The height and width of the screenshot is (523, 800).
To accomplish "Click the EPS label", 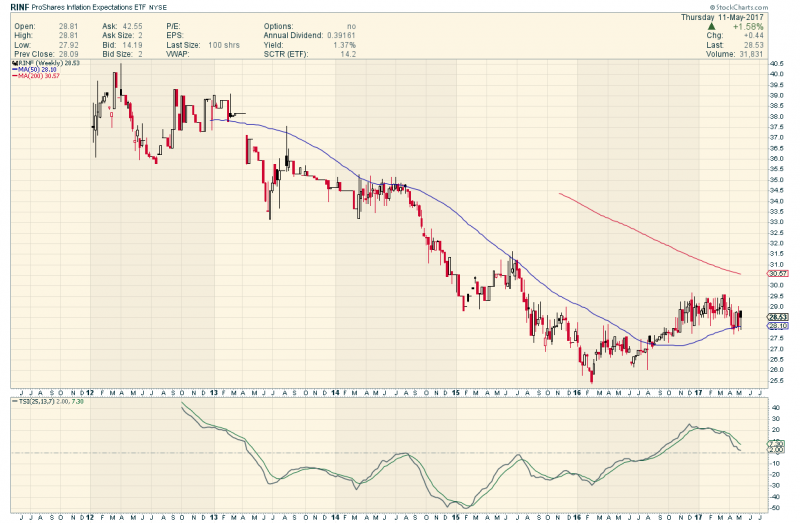I will [174, 35].
